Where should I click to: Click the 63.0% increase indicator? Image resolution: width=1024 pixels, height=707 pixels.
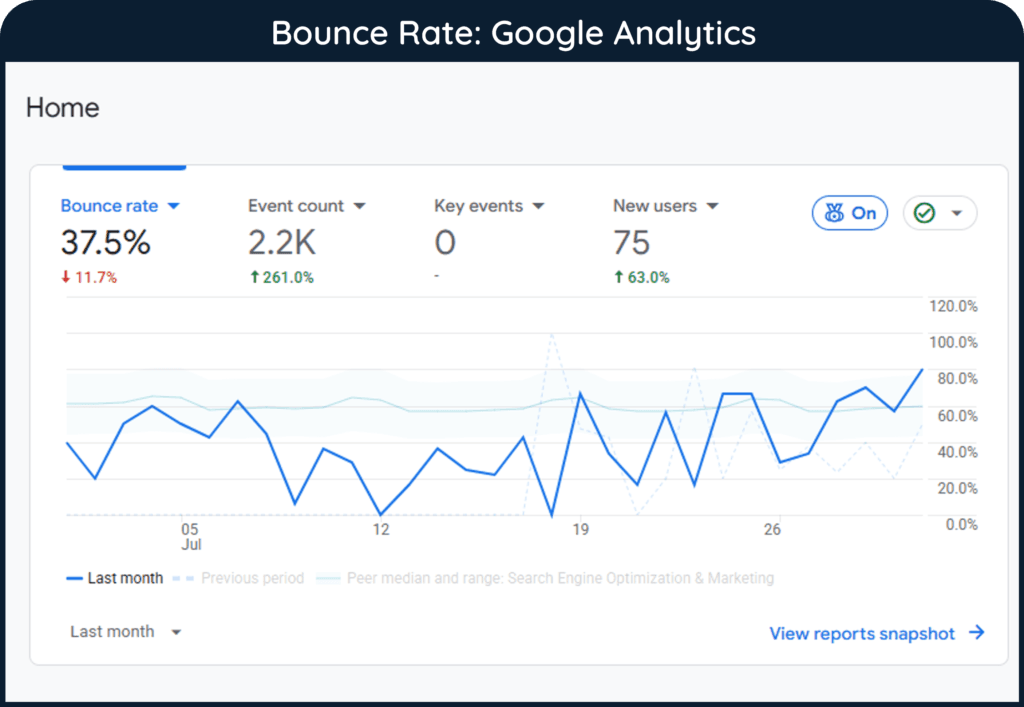(x=641, y=277)
